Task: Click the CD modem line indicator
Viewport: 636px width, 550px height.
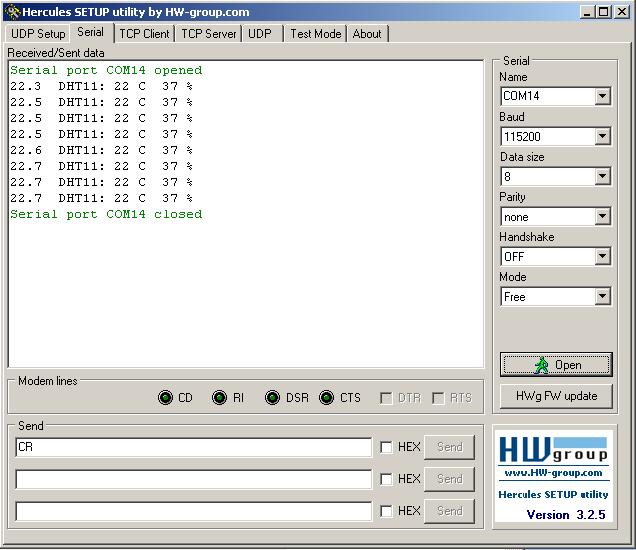Action: [165, 397]
